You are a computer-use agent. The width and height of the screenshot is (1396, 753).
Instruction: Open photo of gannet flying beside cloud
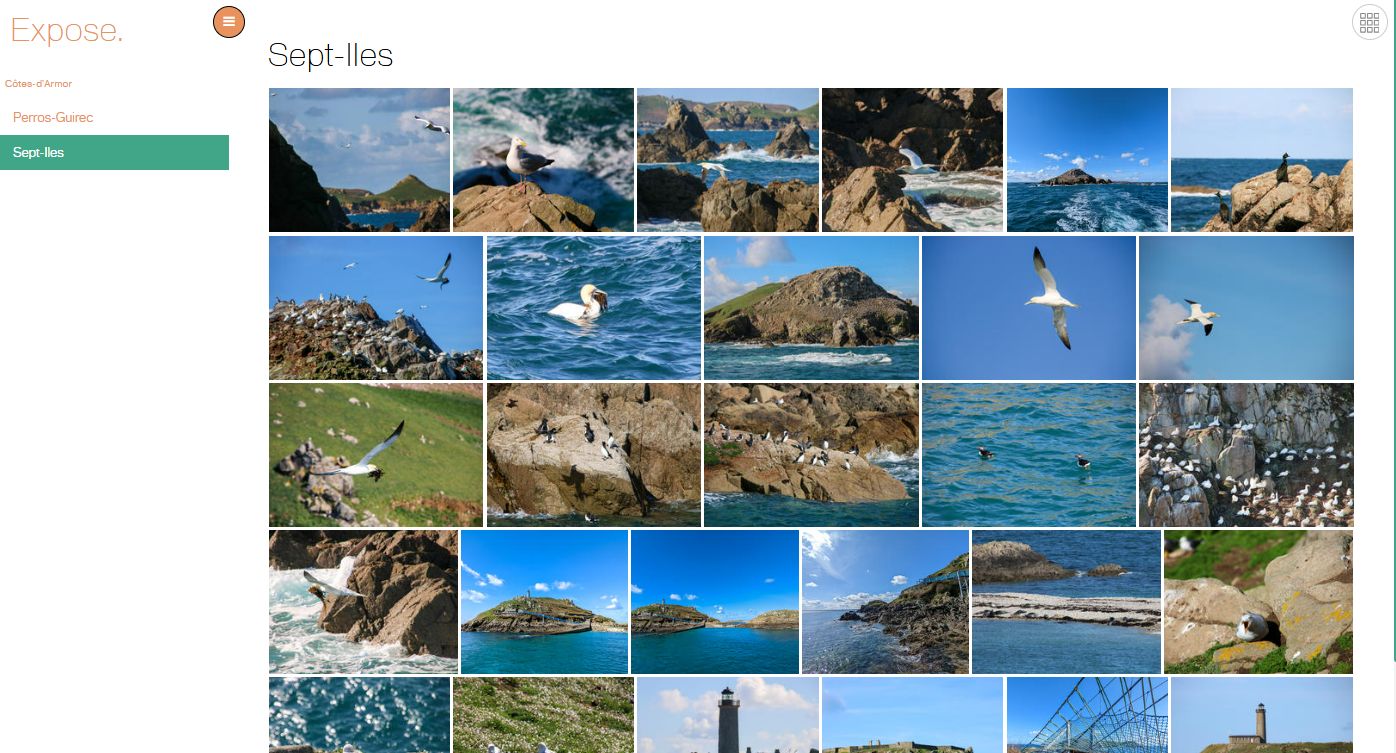pyautogui.click(x=1246, y=308)
